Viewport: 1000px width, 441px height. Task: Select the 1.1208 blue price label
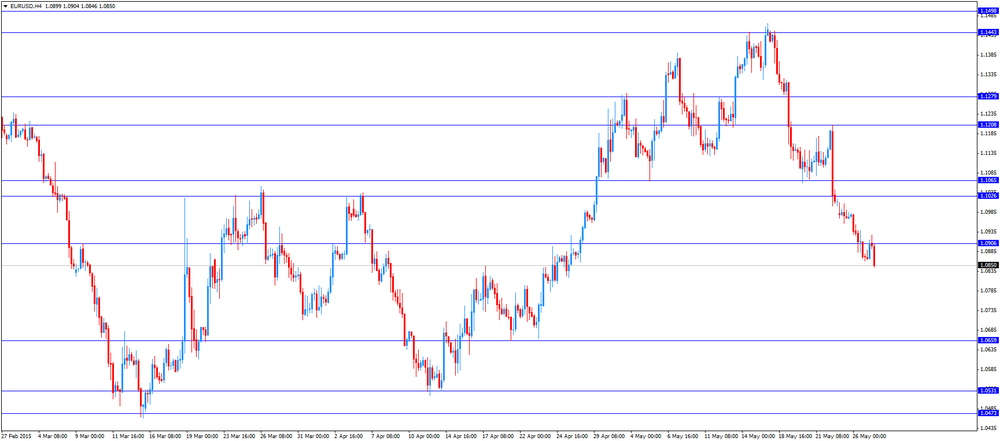pos(988,124)
